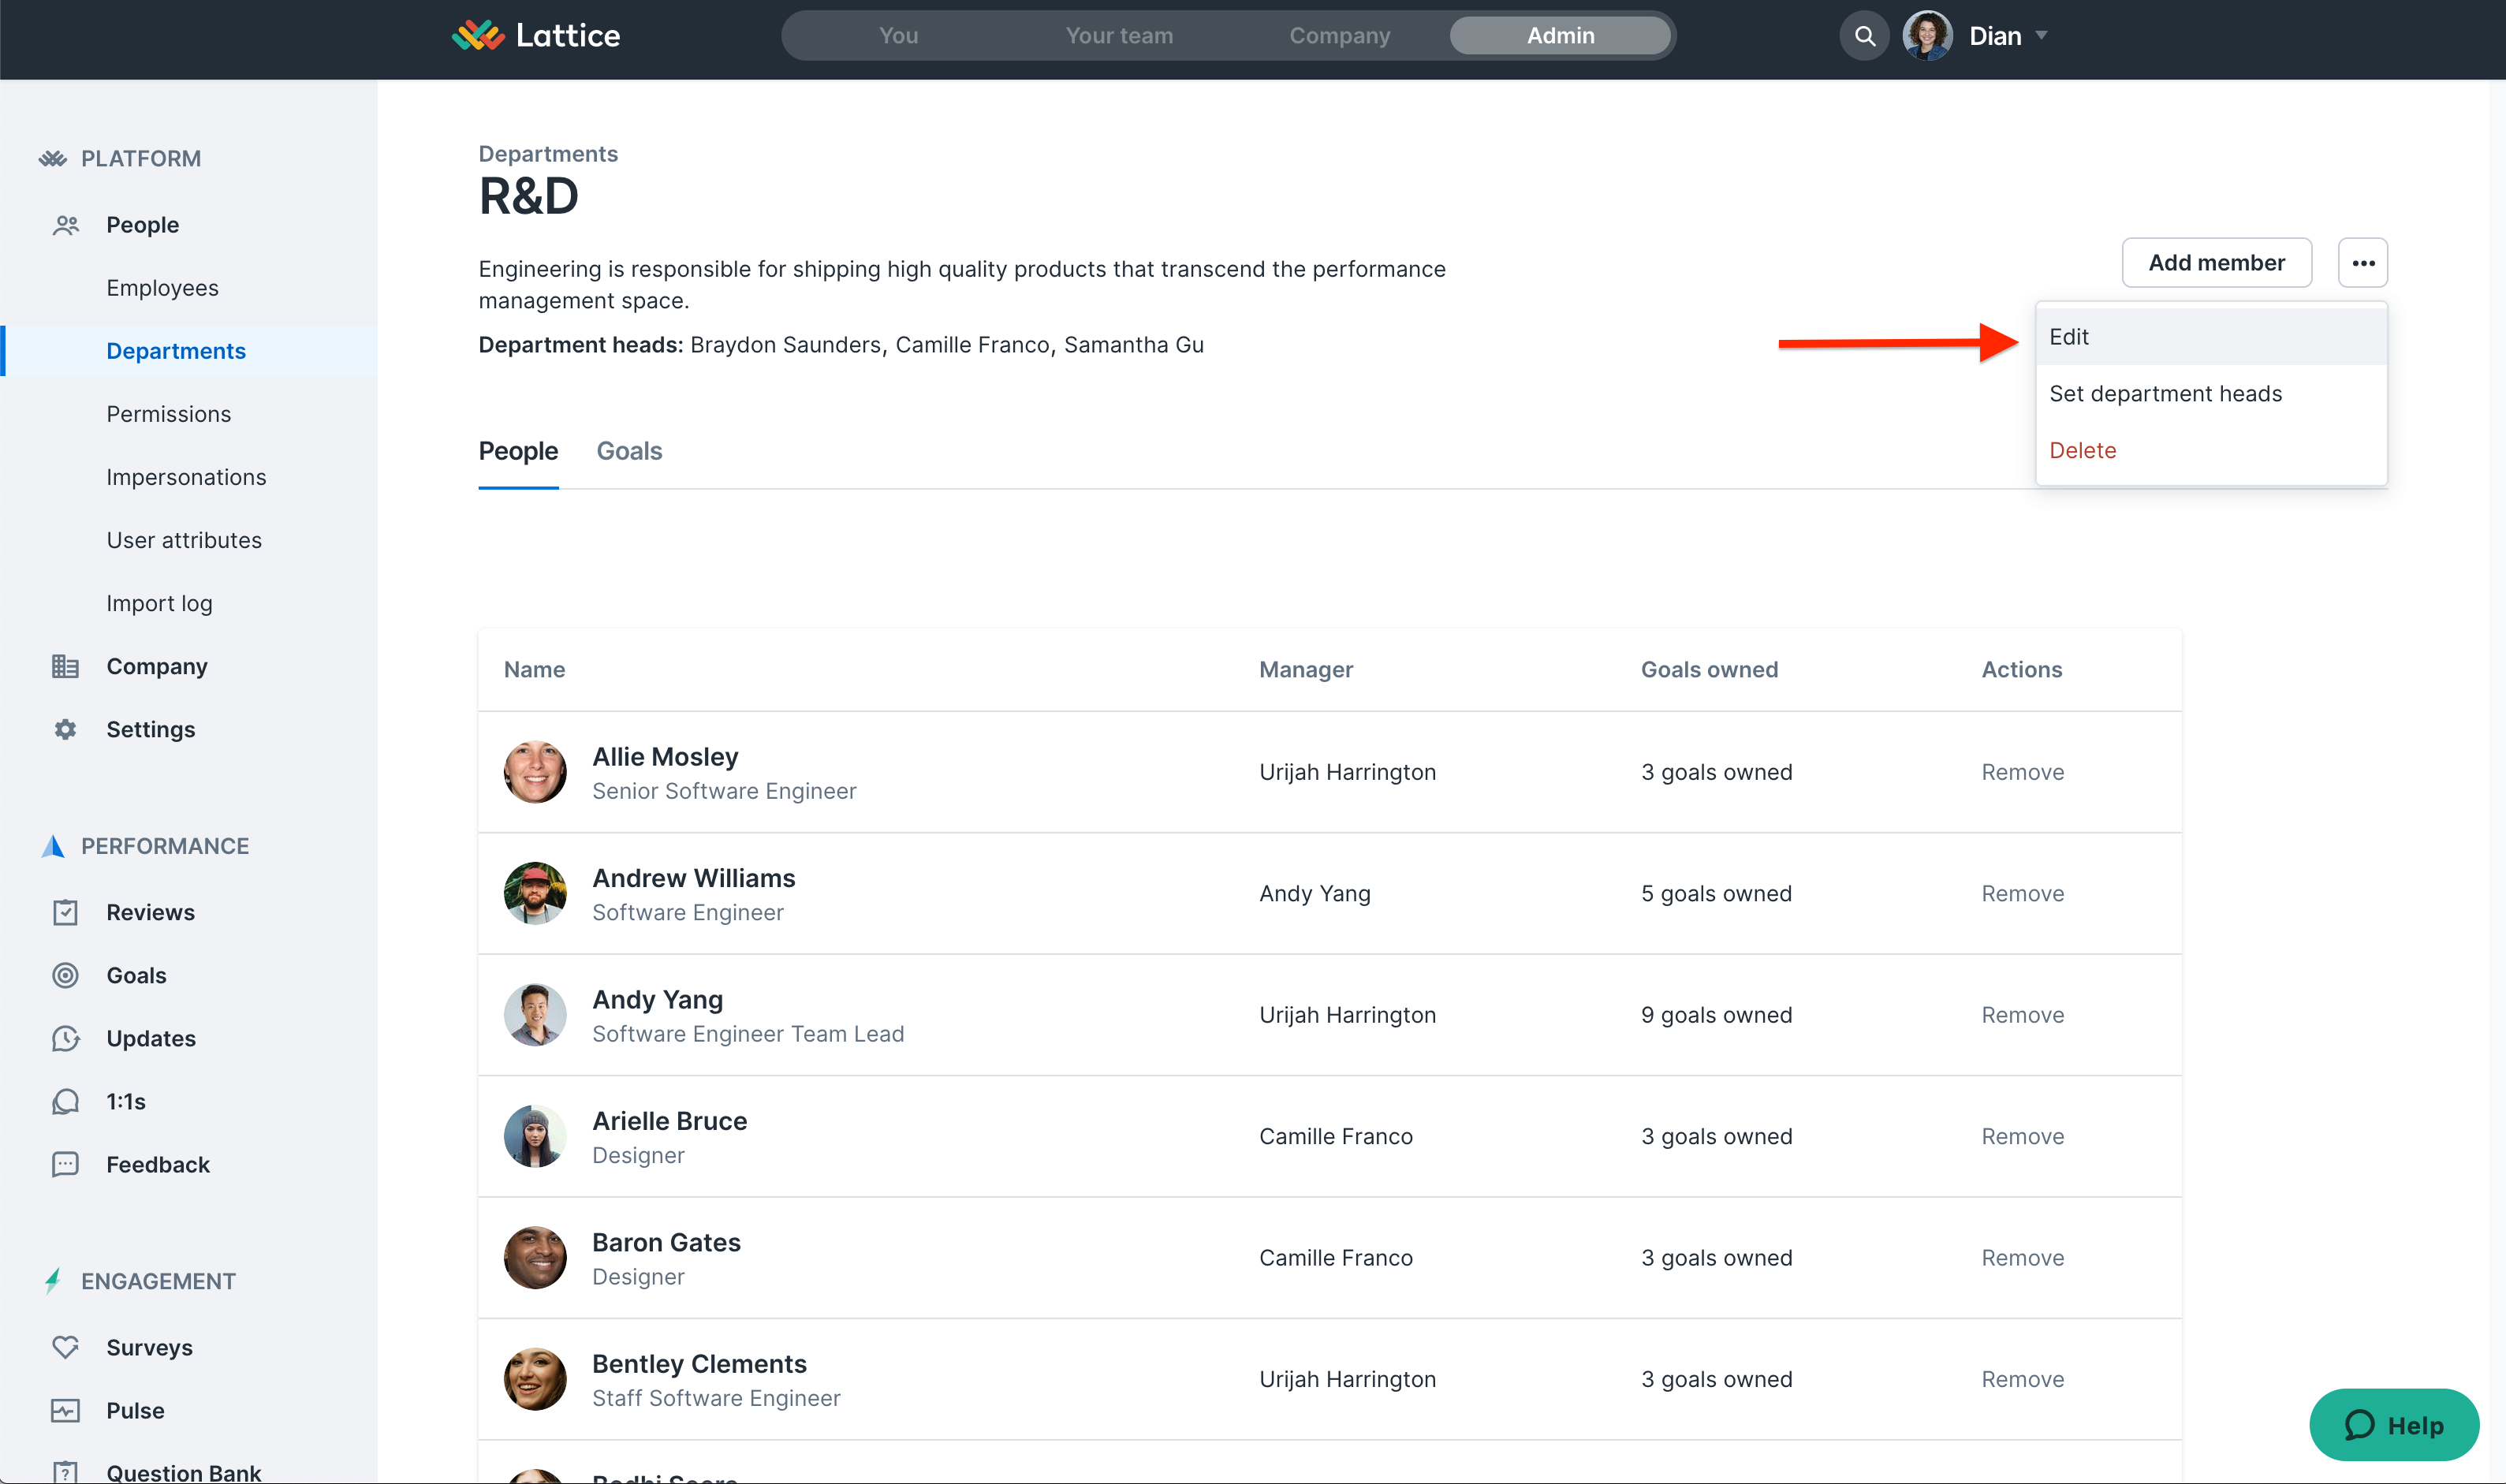The width and height of the screenshot is (2506, 1484).
Task: Click the Performance section icon
Action: pyautogui.click(x=53, y=846)
